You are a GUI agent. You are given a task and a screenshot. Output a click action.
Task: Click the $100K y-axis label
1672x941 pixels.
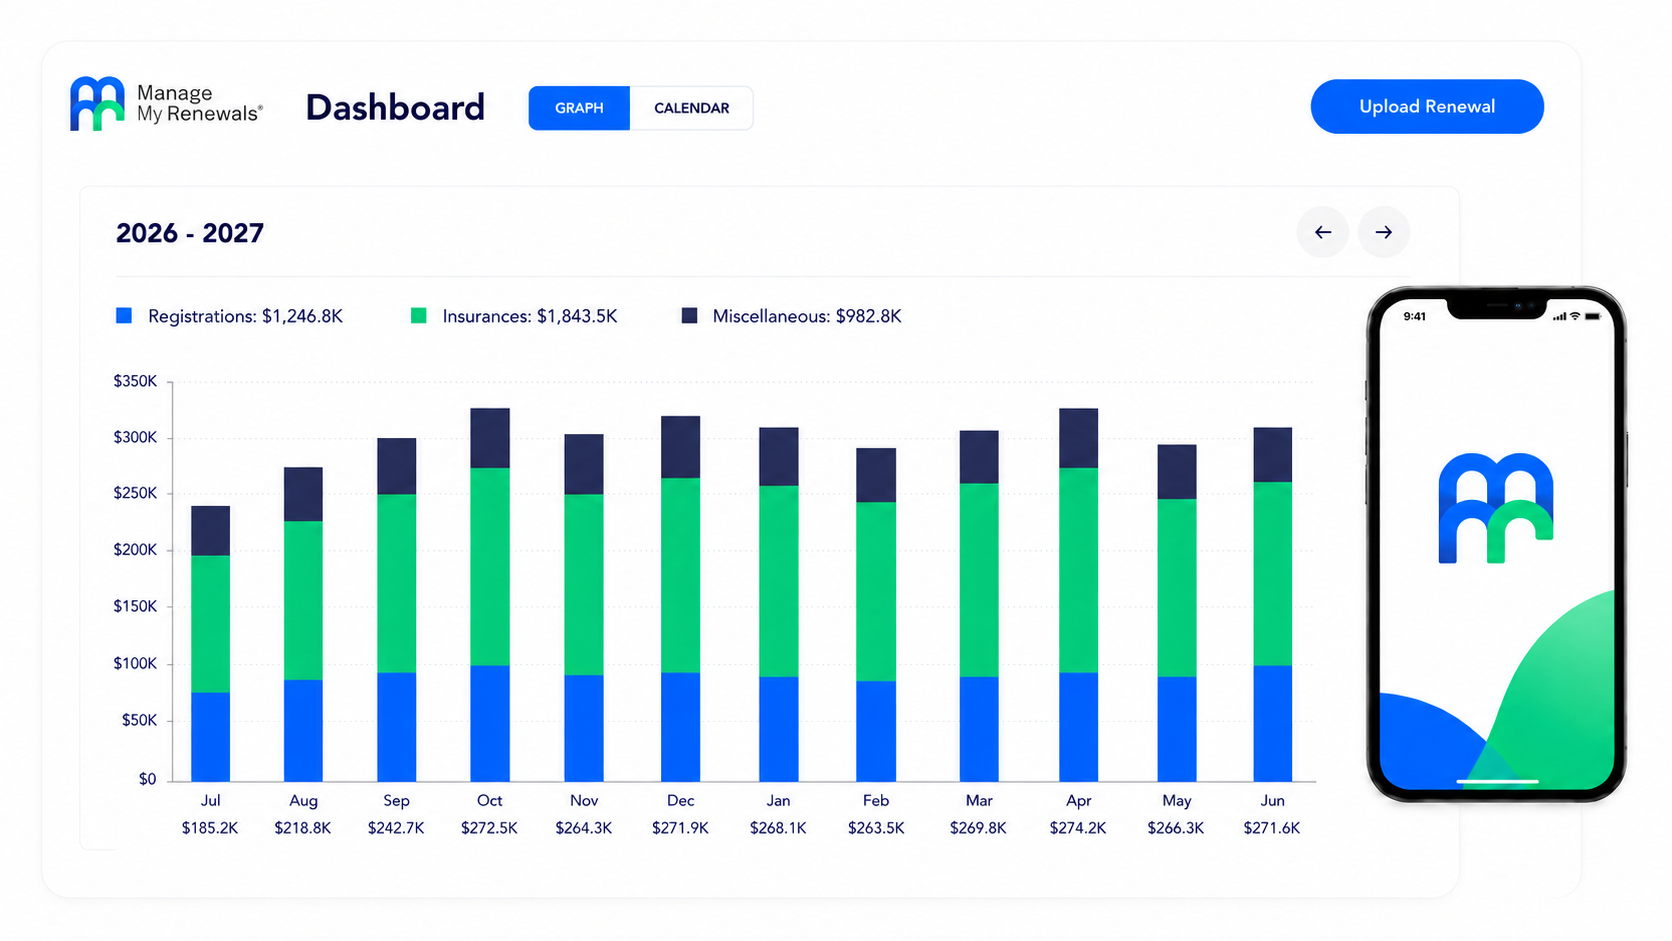click(x=135, y=664)
